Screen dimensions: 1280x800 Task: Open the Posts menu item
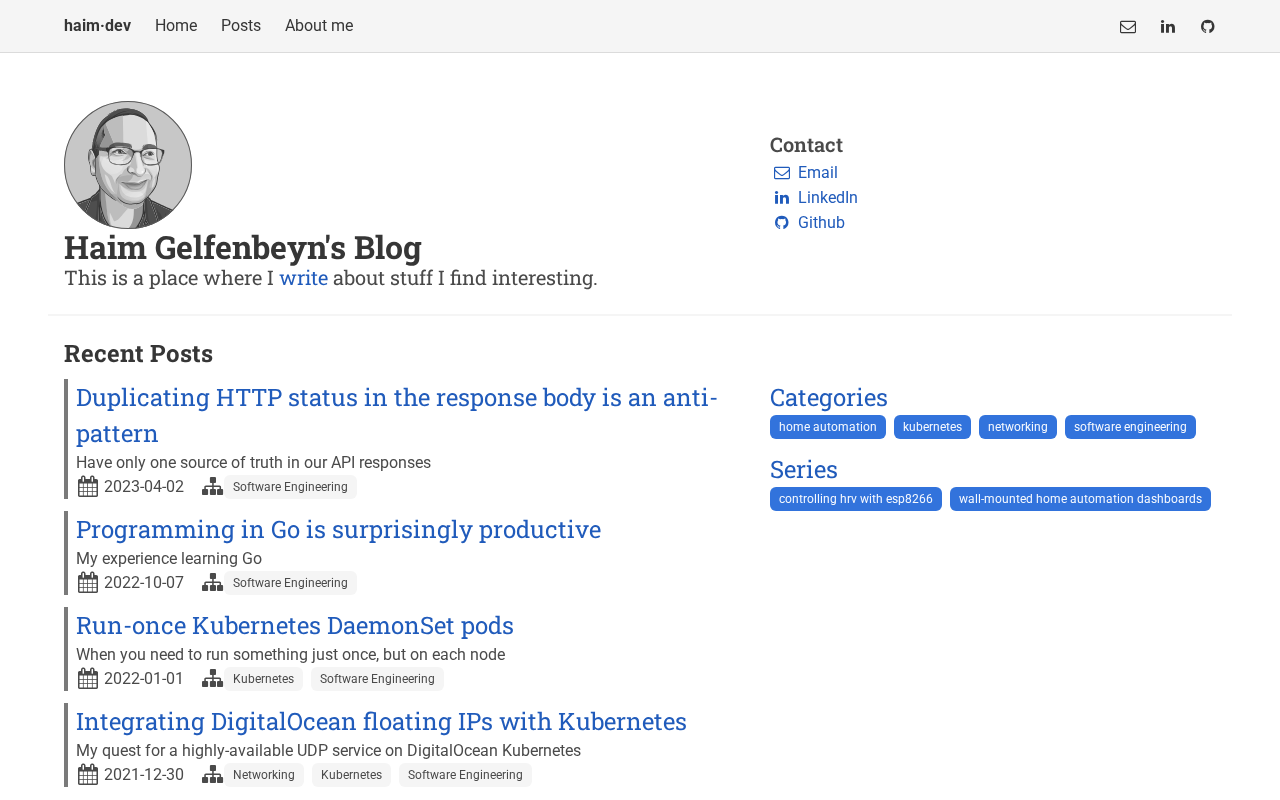tap(241, 26)
